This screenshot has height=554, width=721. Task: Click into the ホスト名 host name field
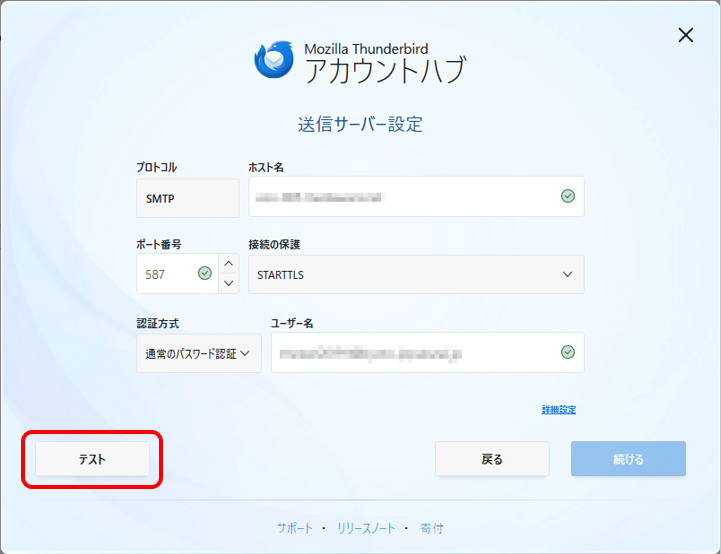point(400,196)
